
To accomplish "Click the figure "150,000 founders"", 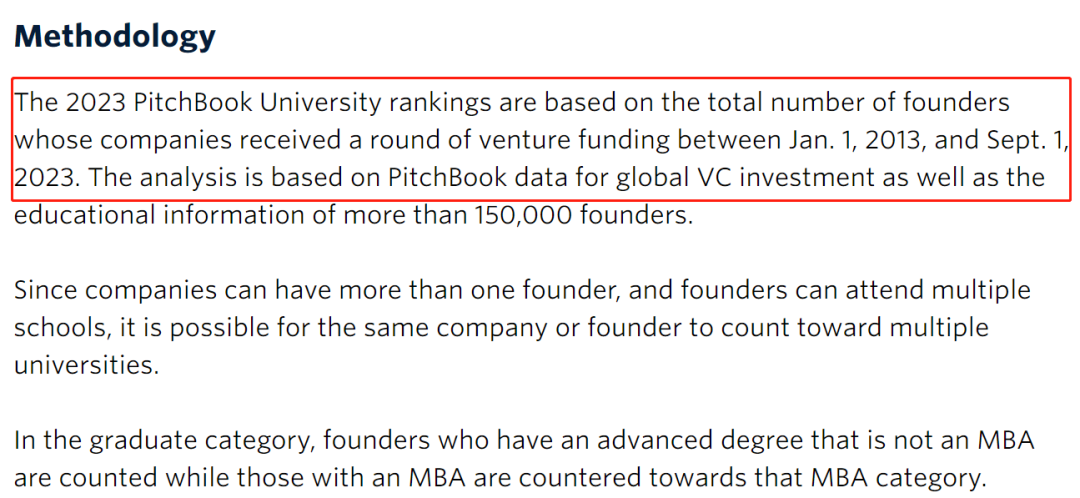I will tap(583, 216).
